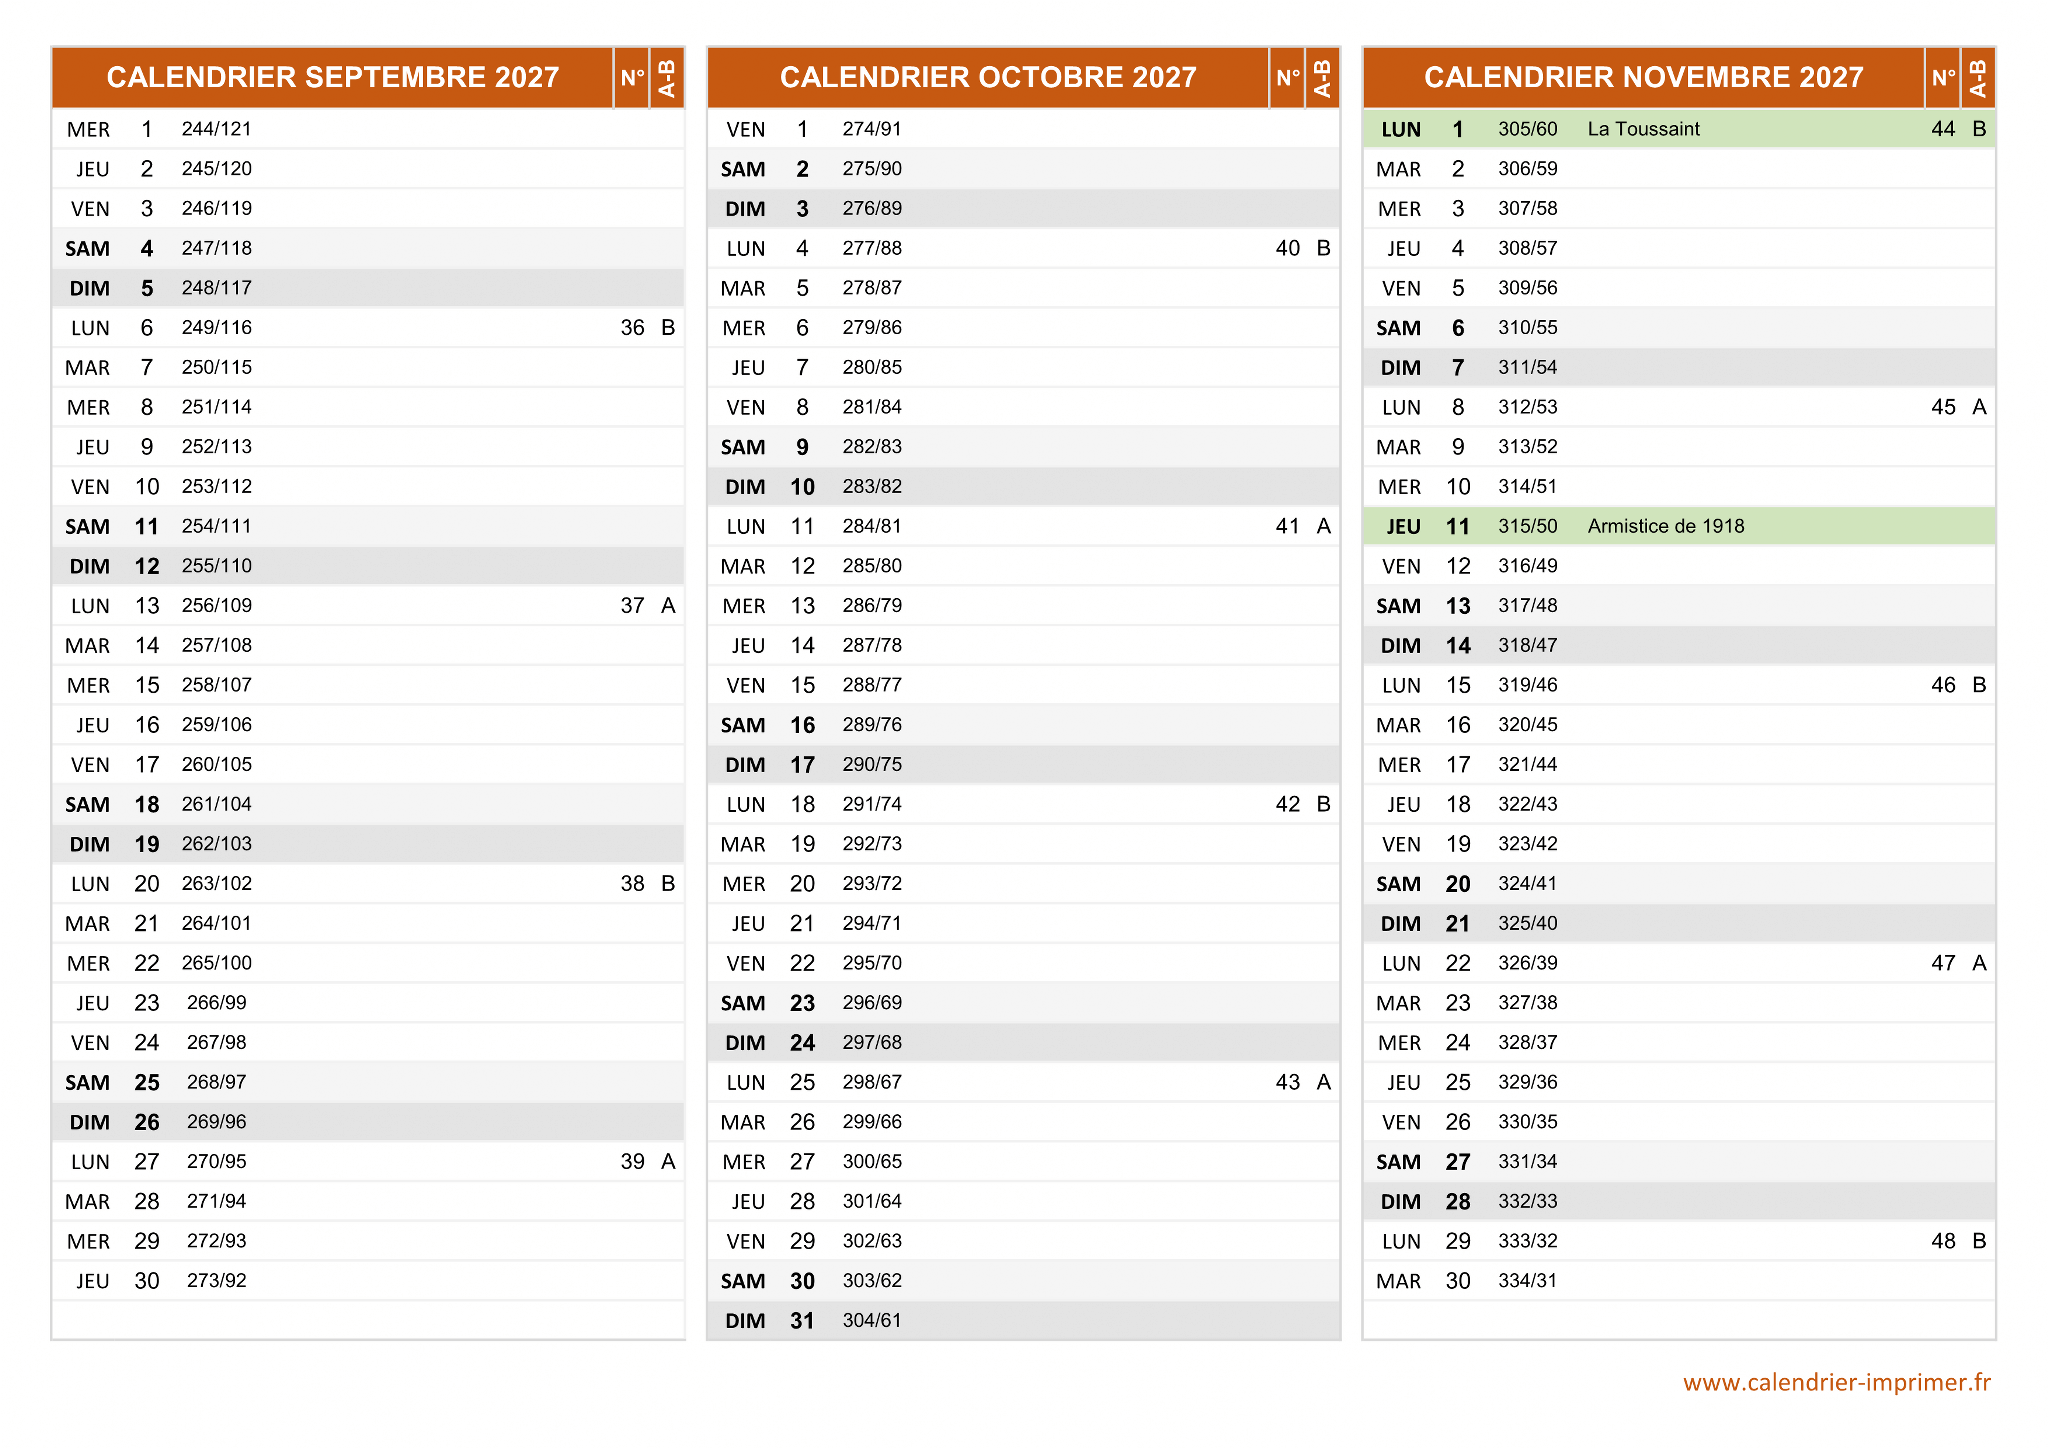Click the Calendrier Novembre 2027 header
The image size is (2048, 1448).
pos(1643,77)
